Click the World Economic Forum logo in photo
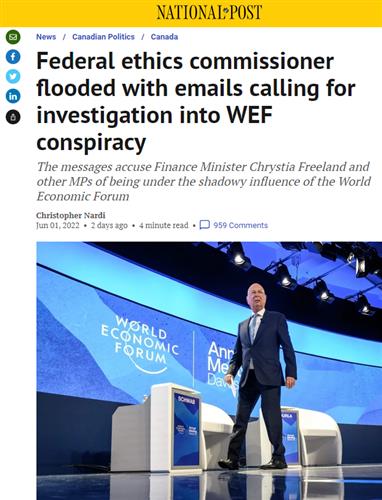 click(x=140, y=344)
